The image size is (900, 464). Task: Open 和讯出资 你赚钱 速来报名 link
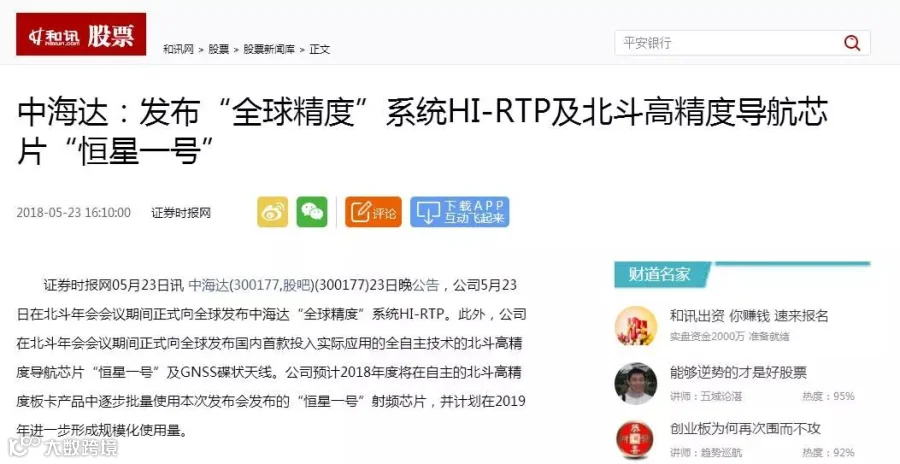(749, 315)
